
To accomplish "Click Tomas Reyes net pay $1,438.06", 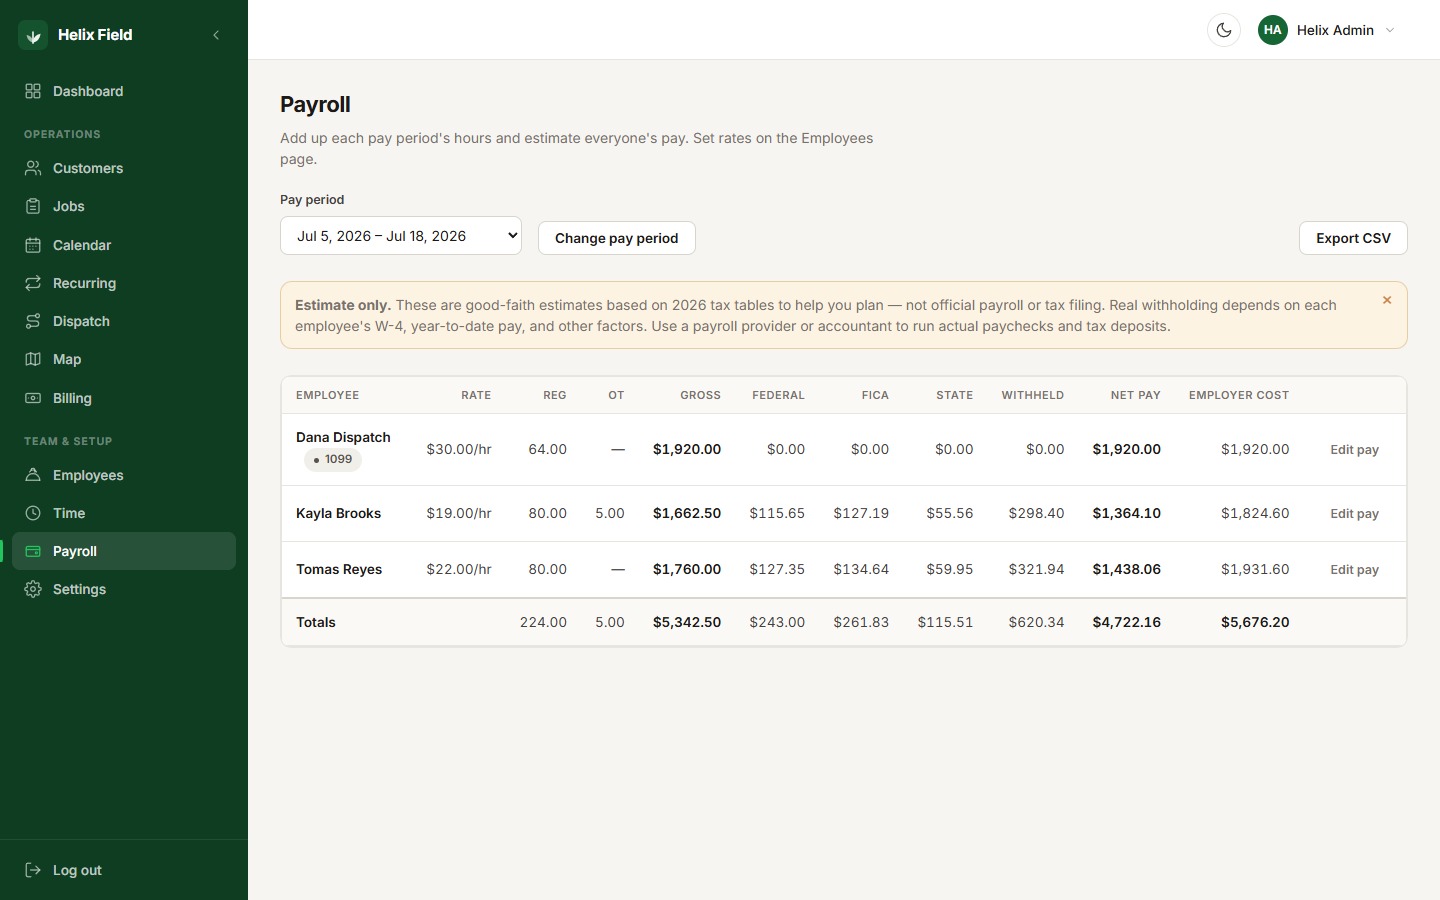I will click(x=1126, y=569).
